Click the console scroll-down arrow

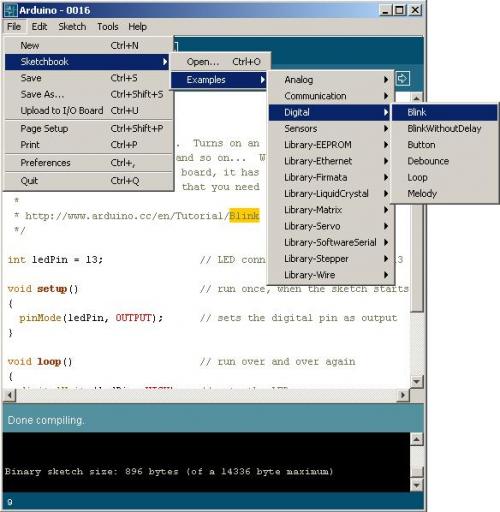(416, 485)
